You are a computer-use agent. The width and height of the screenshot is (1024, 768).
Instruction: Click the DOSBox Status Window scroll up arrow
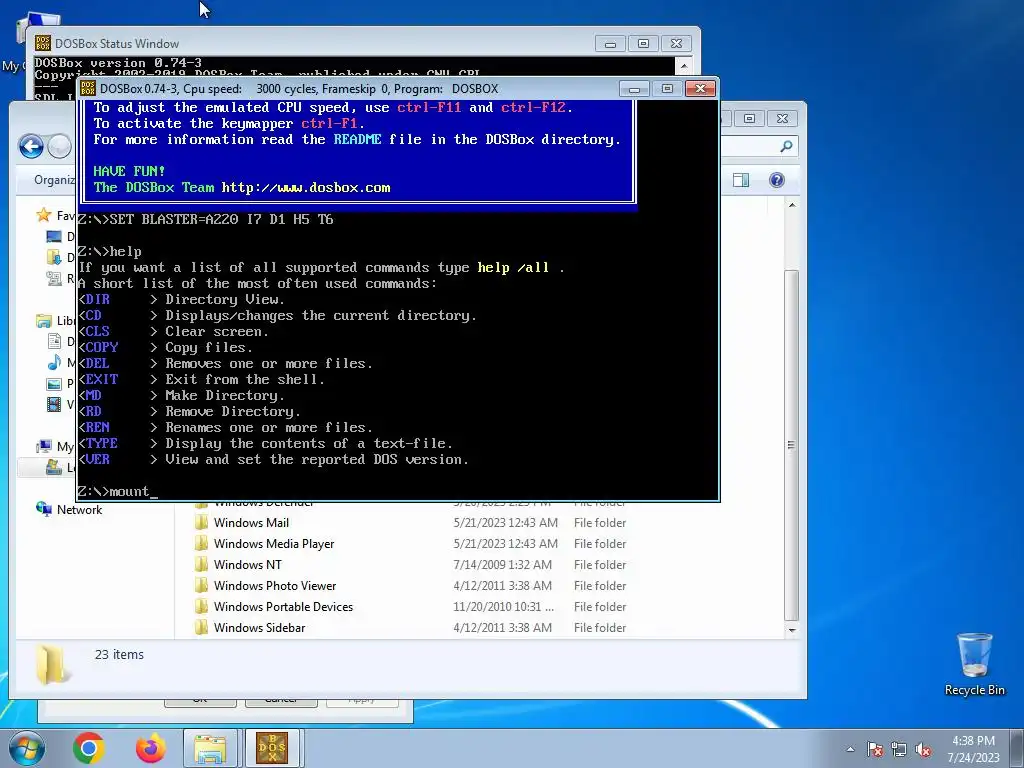pos(683,65)
